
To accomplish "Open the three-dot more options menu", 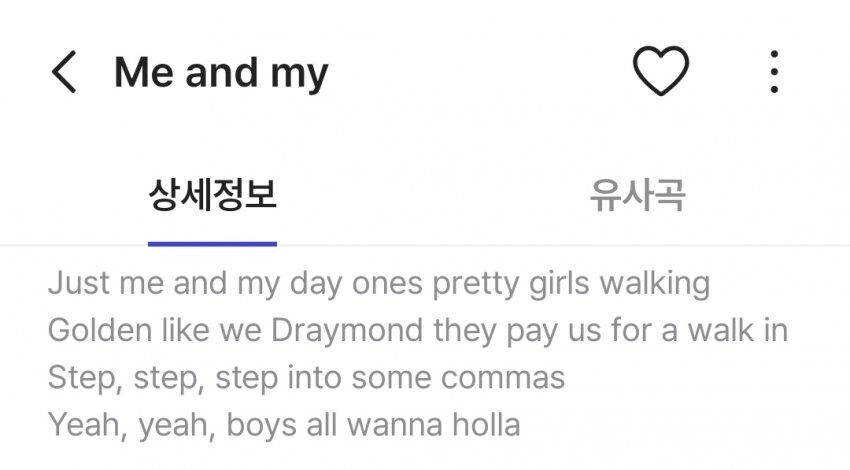I will [x=773, y=72].
